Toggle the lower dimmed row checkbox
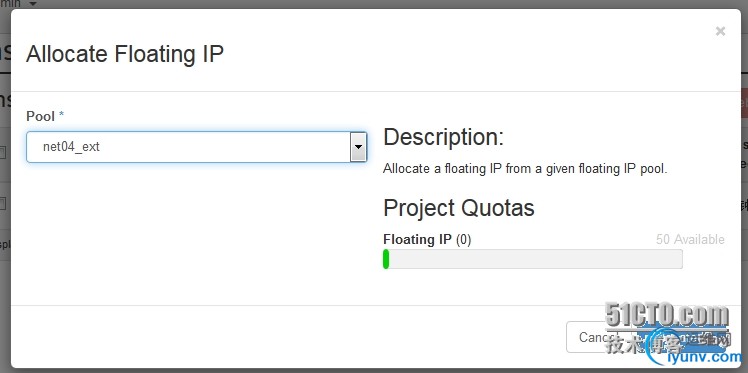Image resolution: width=748 pixels, height=373 pixels. point(2,204)
